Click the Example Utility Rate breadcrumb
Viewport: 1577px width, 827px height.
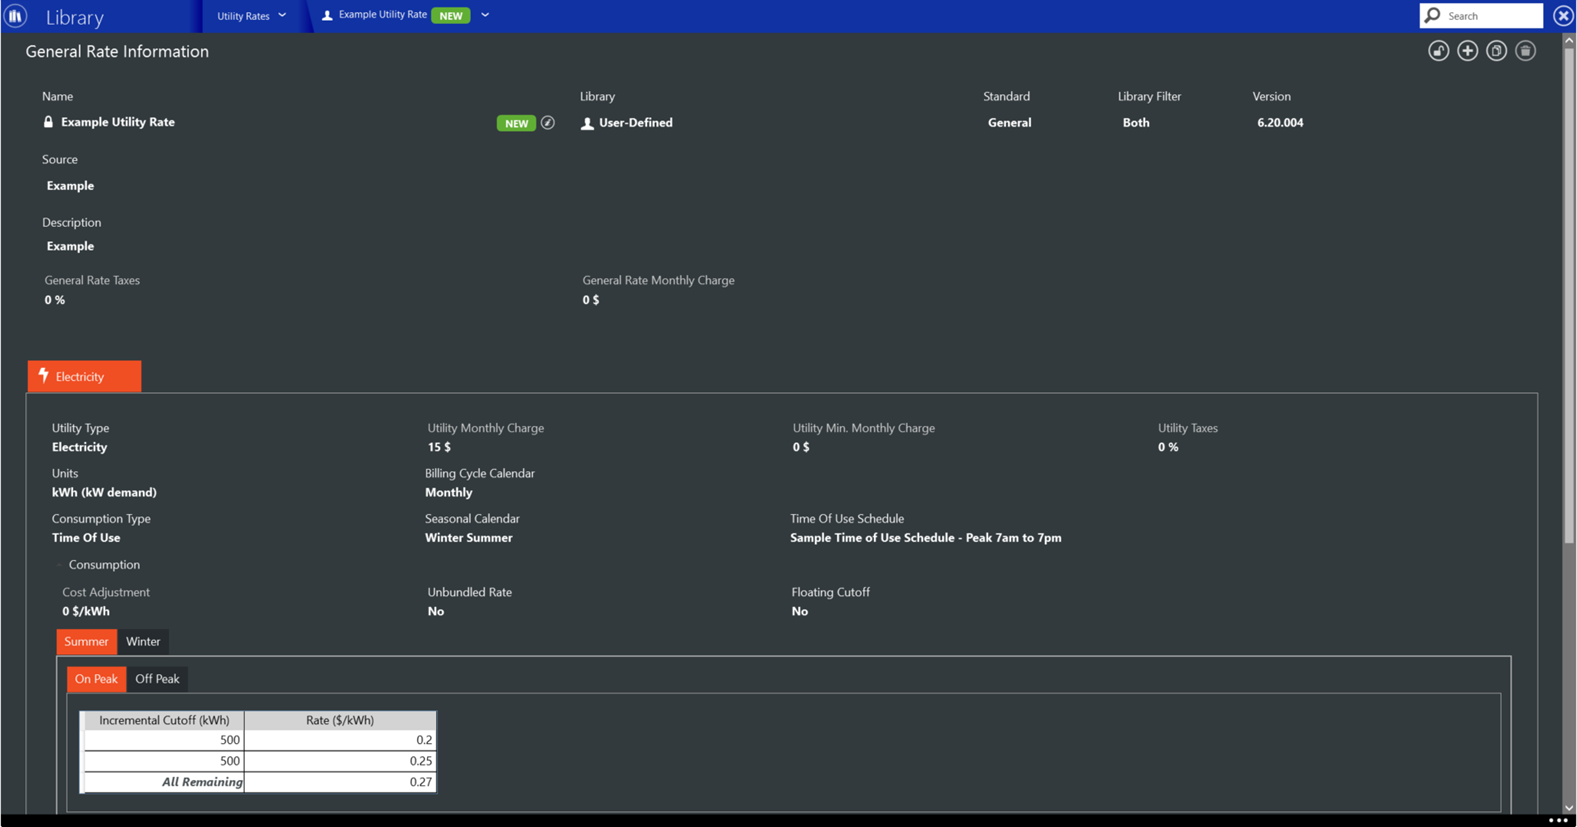coord(383,15)
